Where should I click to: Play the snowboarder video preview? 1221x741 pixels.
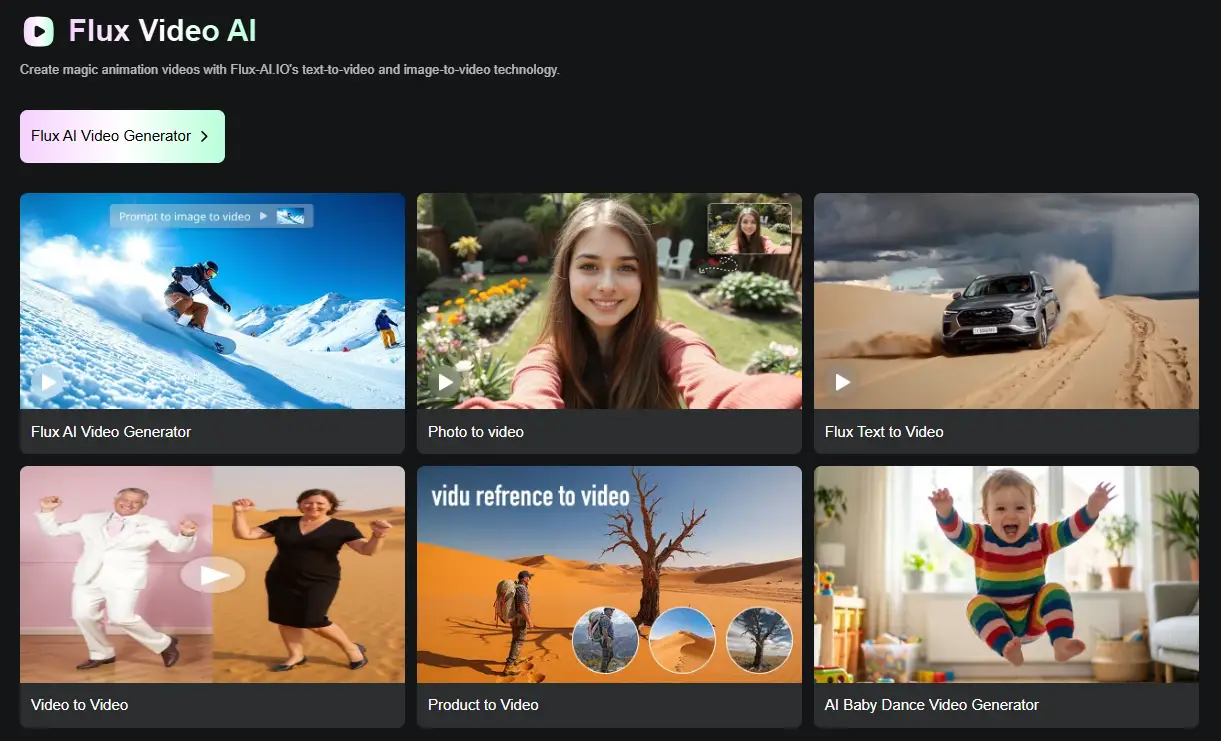click(x=47, y=381)
